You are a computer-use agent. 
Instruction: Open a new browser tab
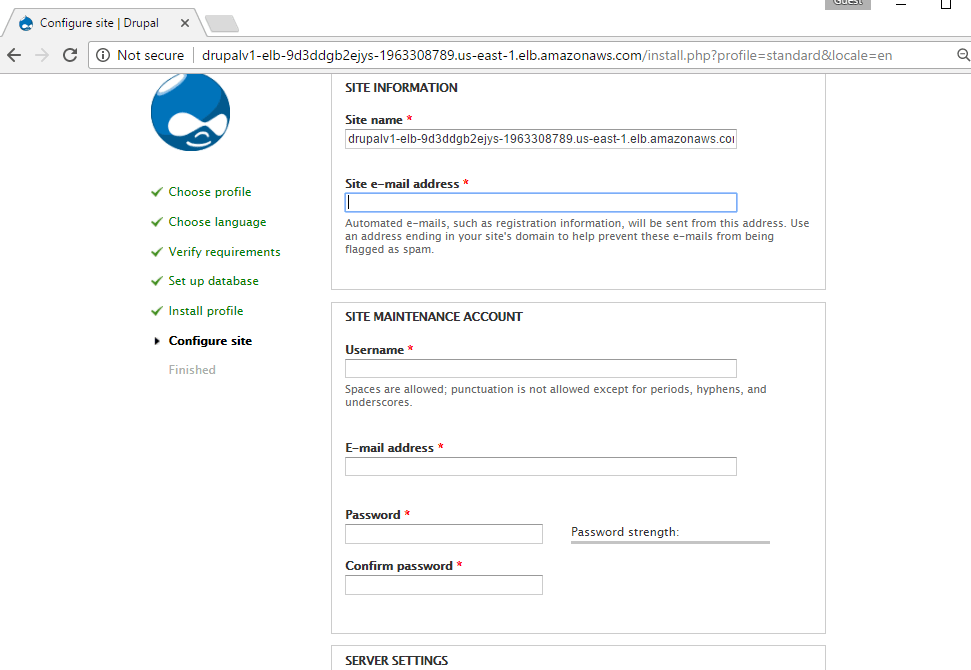pos(221,23)
